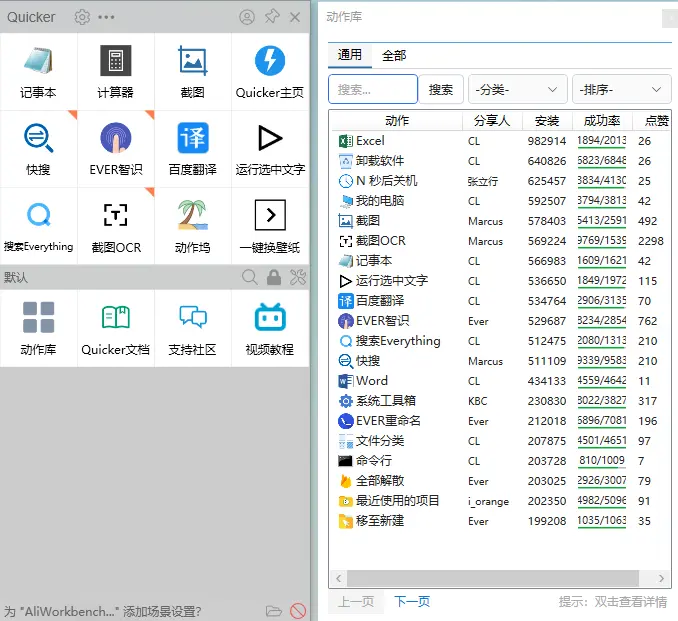Open the 动作库 action library tile
This screenshot has height=621, width=678.
38,329
